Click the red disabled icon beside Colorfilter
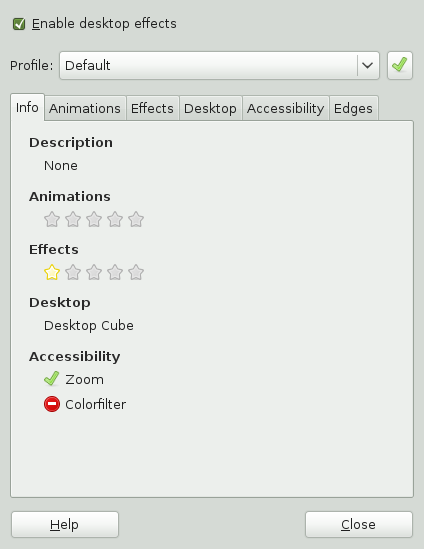This screenshot has height=549, width=424. [52, 404]
